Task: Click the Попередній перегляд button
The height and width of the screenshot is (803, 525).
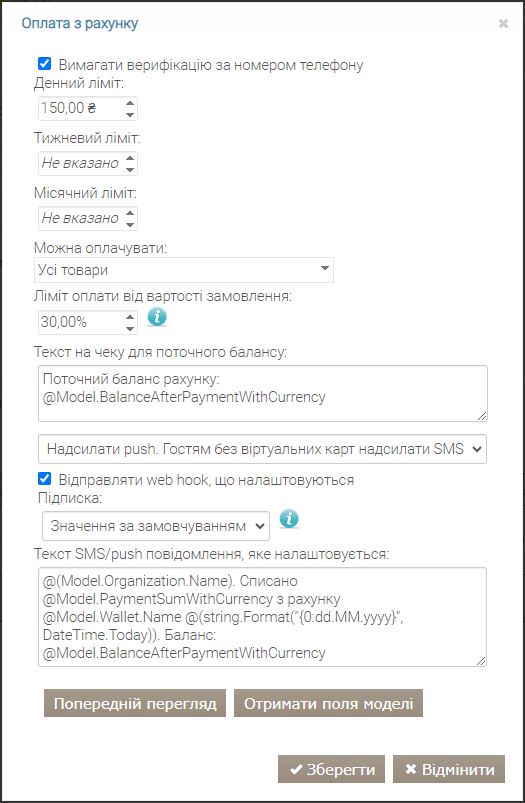Action: click(x=135, y=703)
